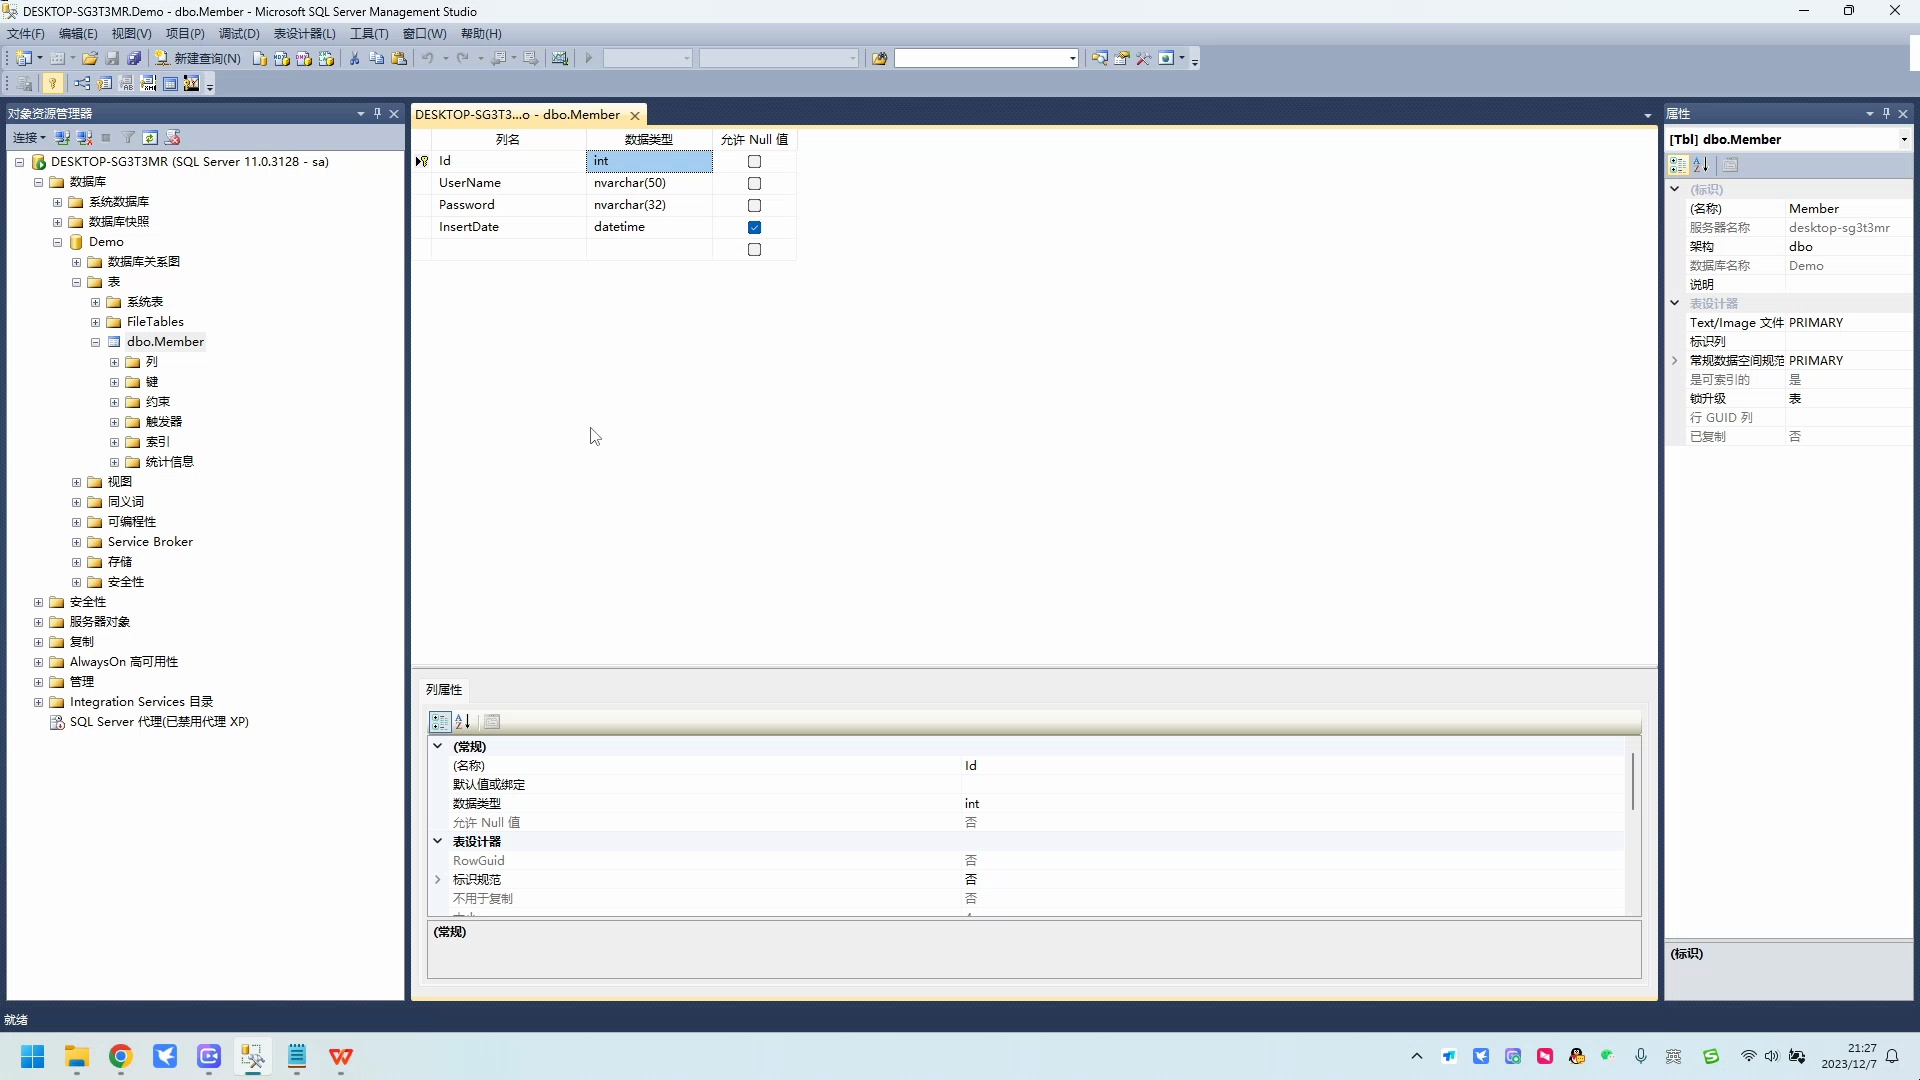
Task: Refresh the Object Explorer tree
Action: [x=150, y=137]
